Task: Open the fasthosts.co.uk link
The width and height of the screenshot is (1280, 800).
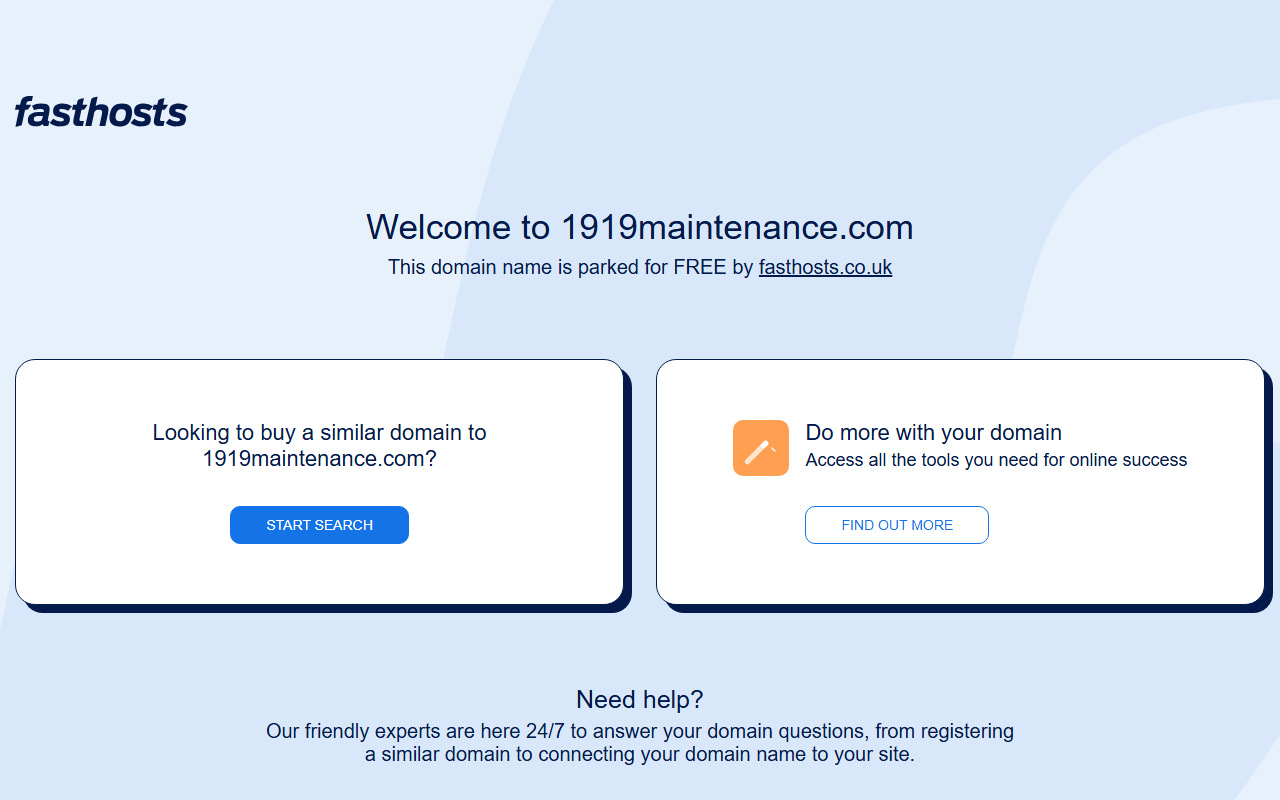Action: (x=825, y=267)
